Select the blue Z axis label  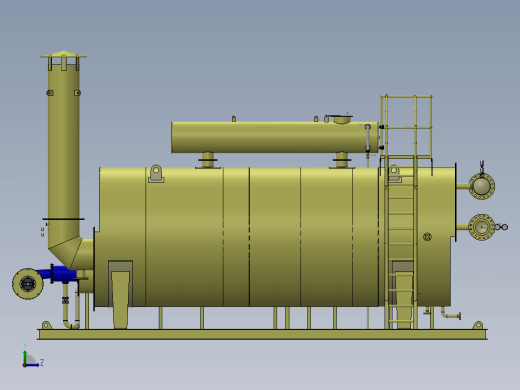click(x=42, y=362)
